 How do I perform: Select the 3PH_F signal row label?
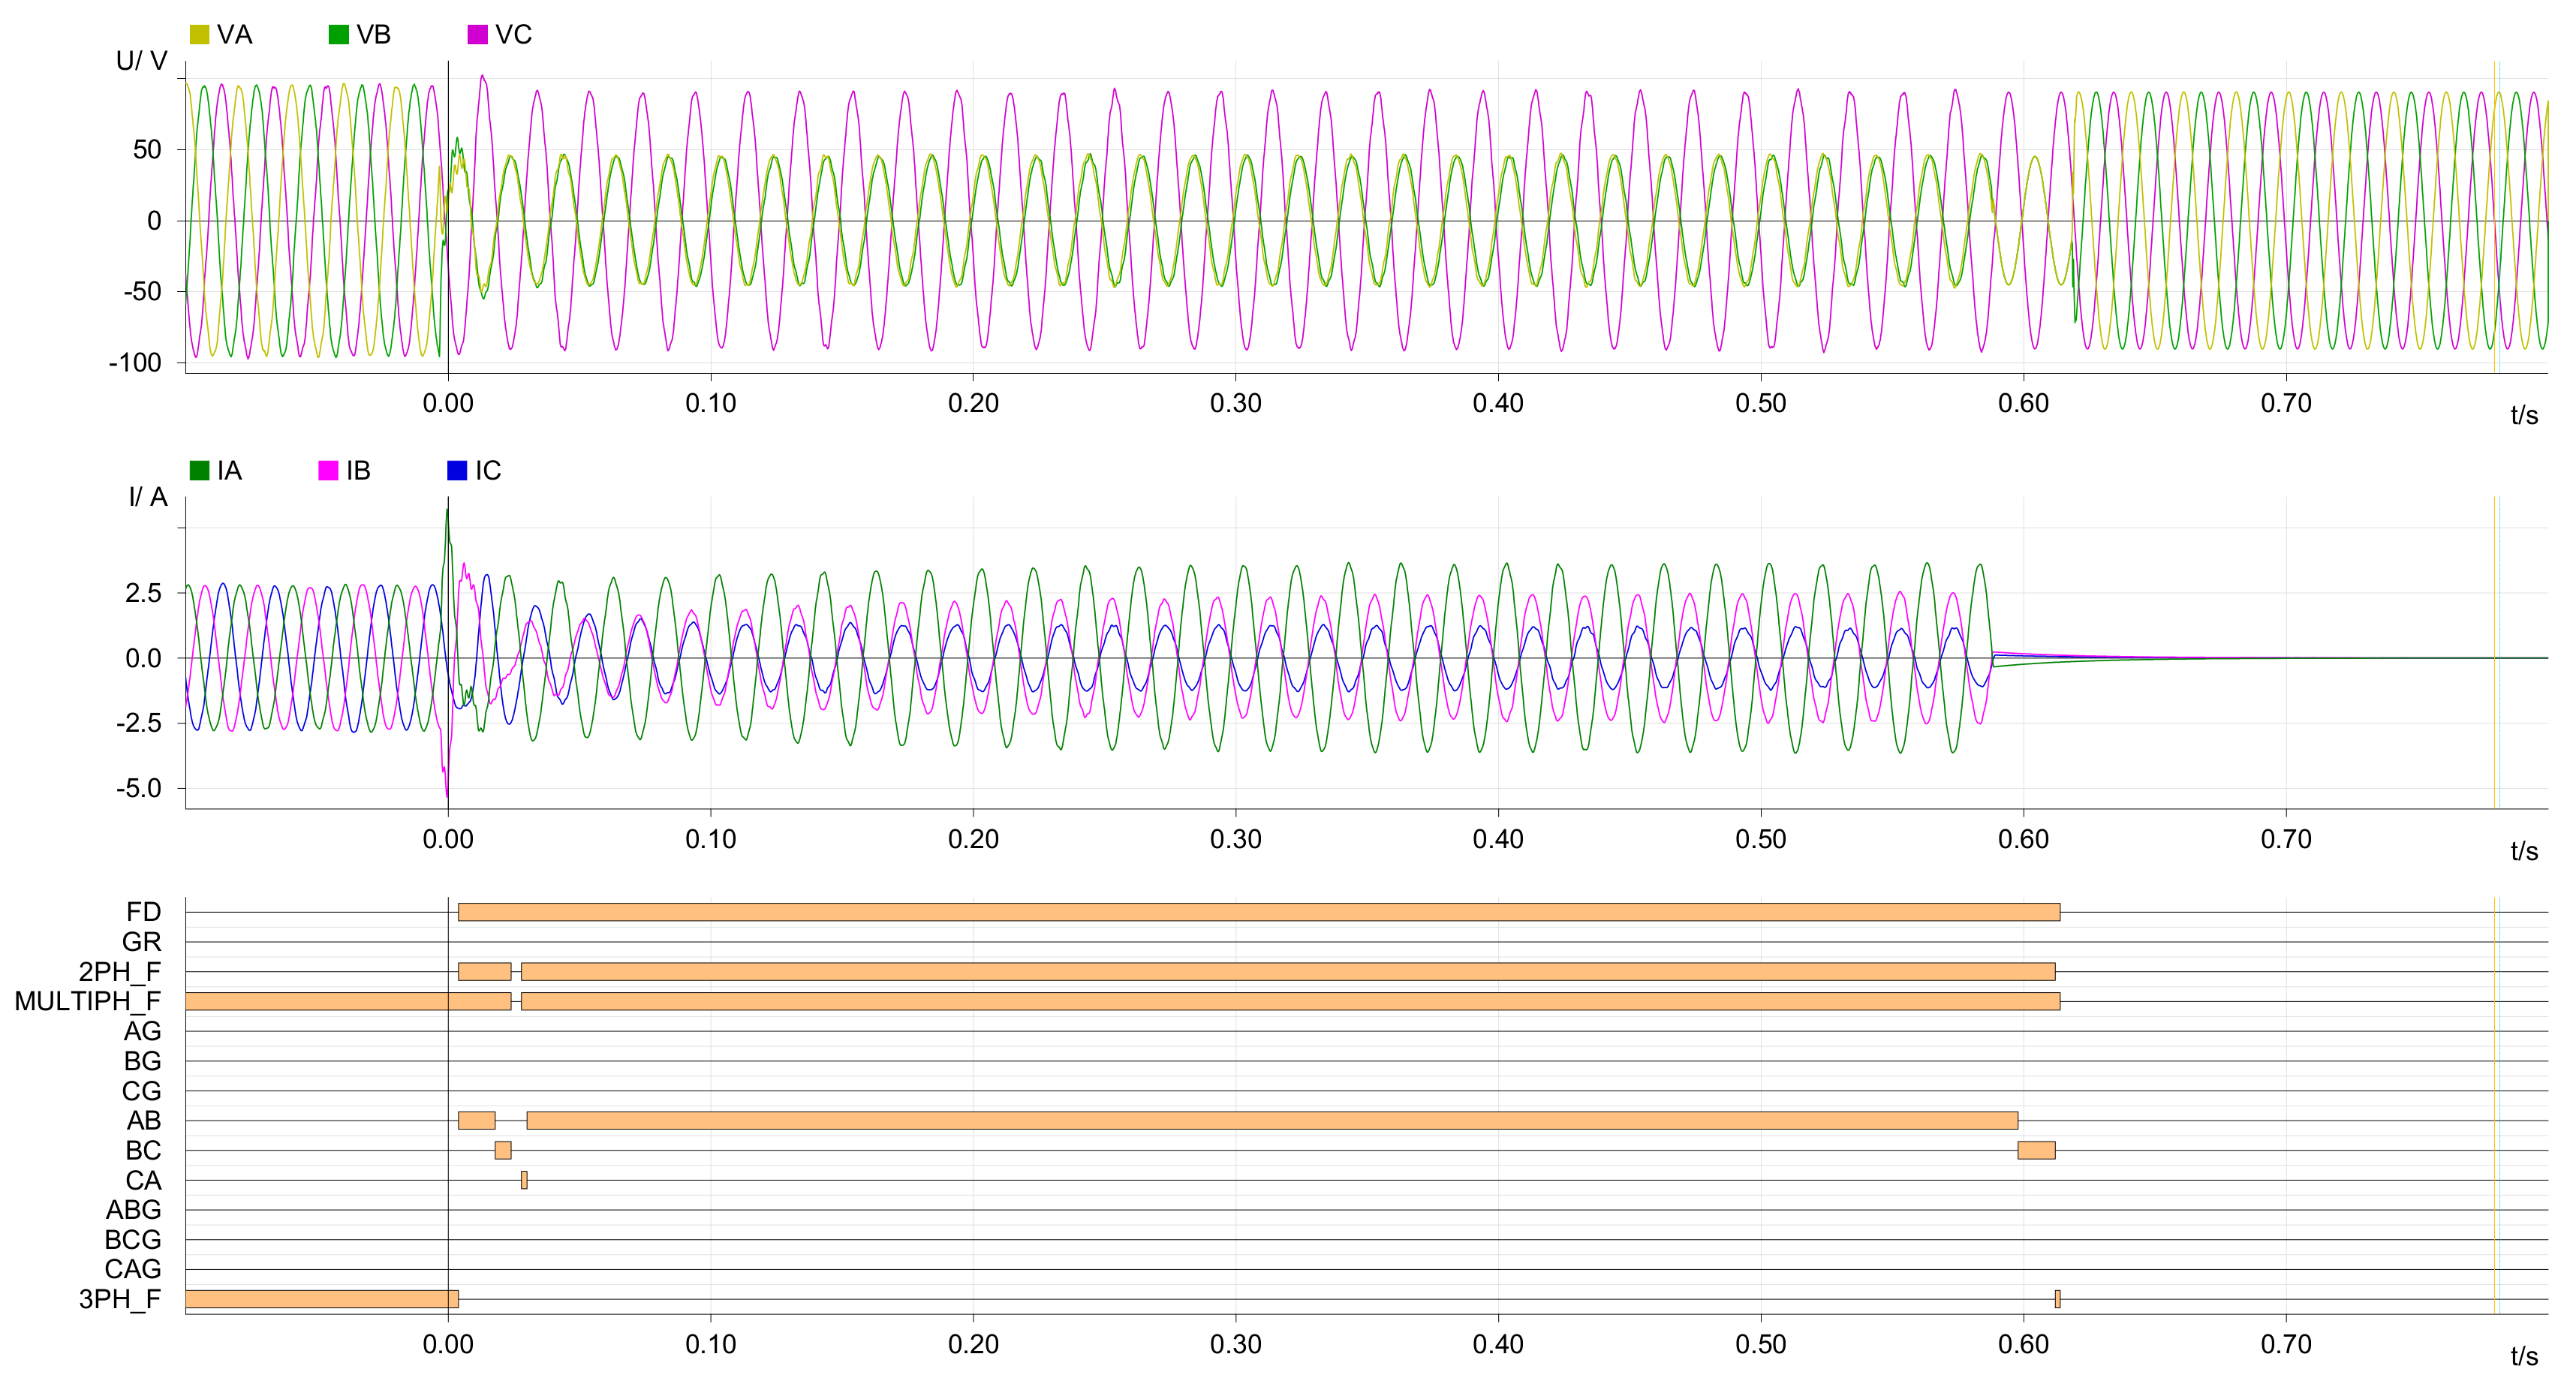point(119,1300)
